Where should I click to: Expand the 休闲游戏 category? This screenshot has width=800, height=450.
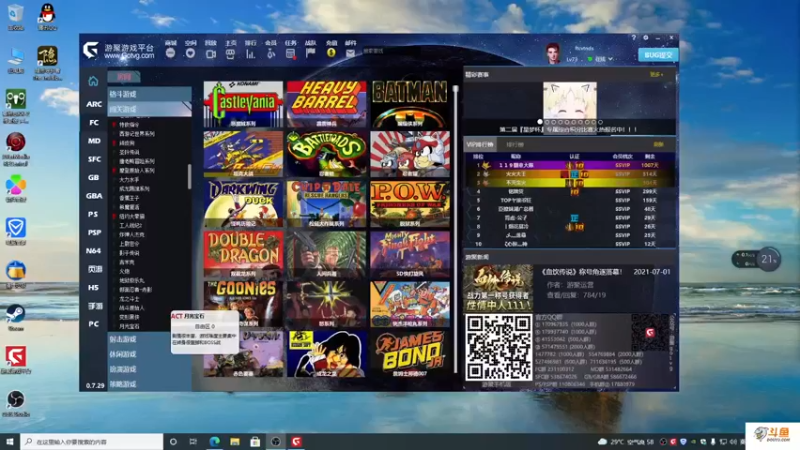point(149,354)
